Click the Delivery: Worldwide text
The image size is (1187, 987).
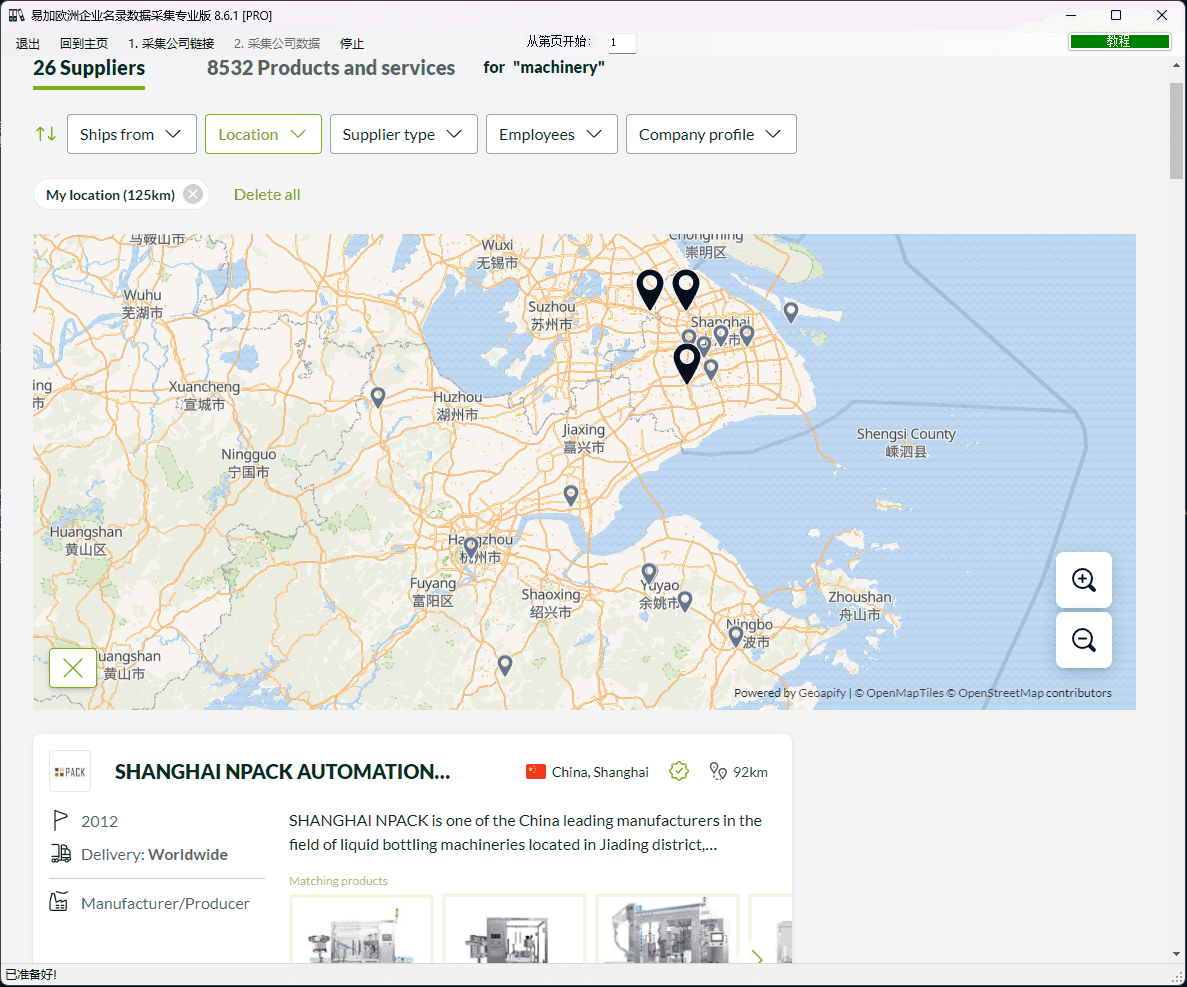[x=154, y=855]
